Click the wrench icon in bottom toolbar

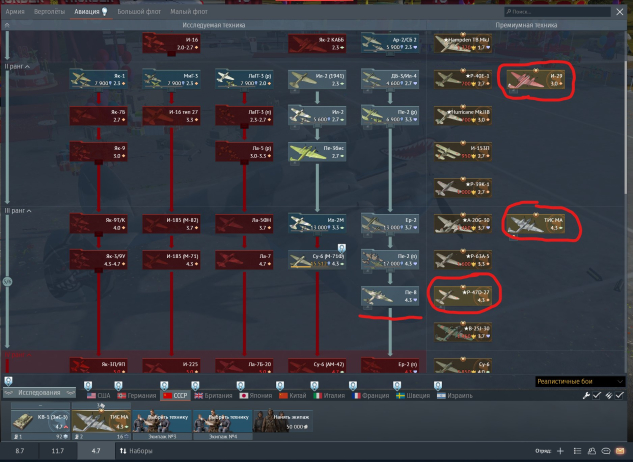coord(587,396)
